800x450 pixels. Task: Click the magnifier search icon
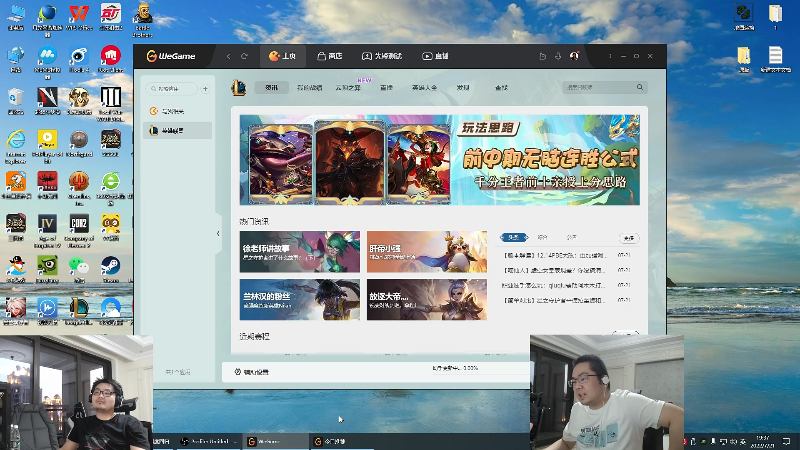click(640, 88)
